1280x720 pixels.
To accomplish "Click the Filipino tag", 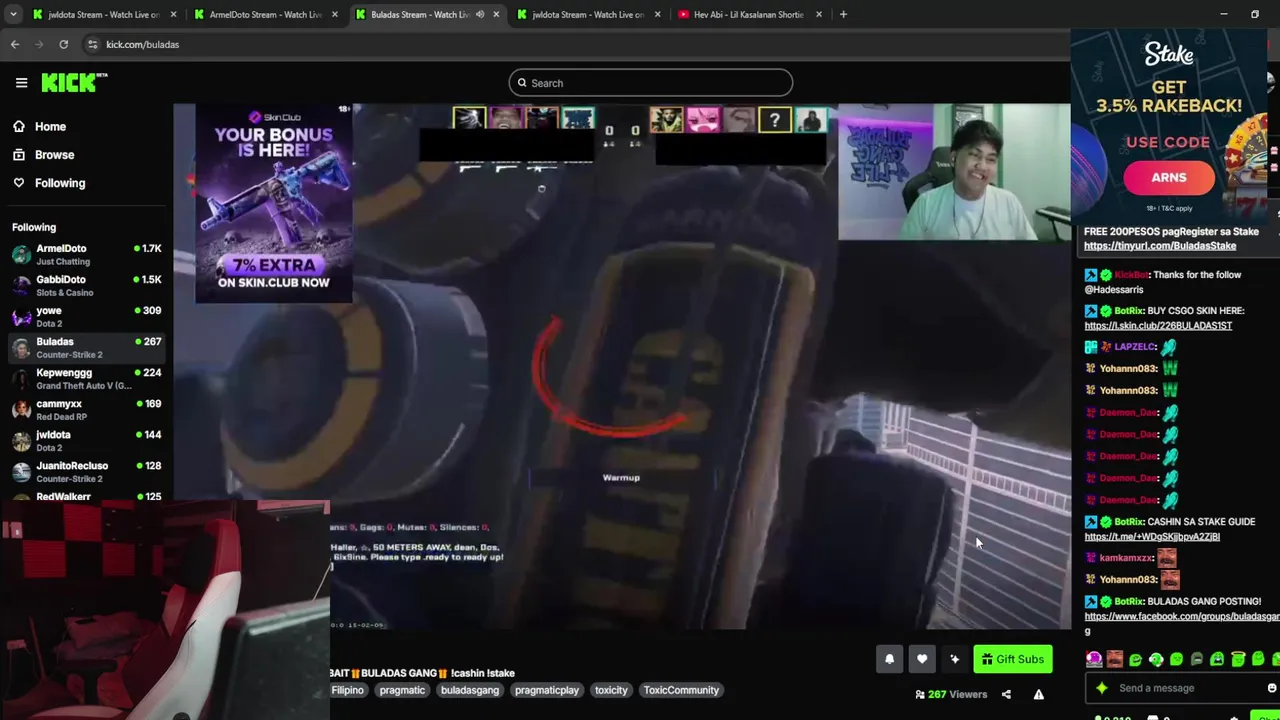I will pos(347,690).
